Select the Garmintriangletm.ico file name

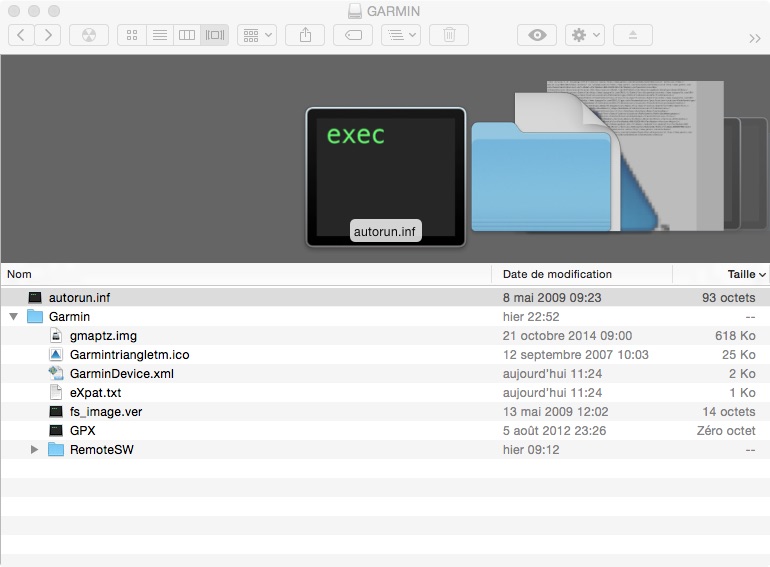(130, 354)
